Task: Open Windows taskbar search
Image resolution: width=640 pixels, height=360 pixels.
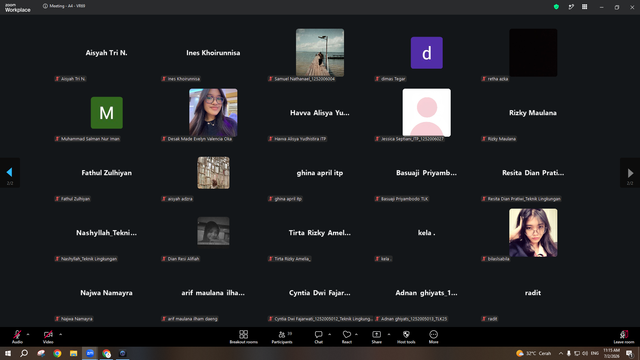Action: [x=24, y=353]
